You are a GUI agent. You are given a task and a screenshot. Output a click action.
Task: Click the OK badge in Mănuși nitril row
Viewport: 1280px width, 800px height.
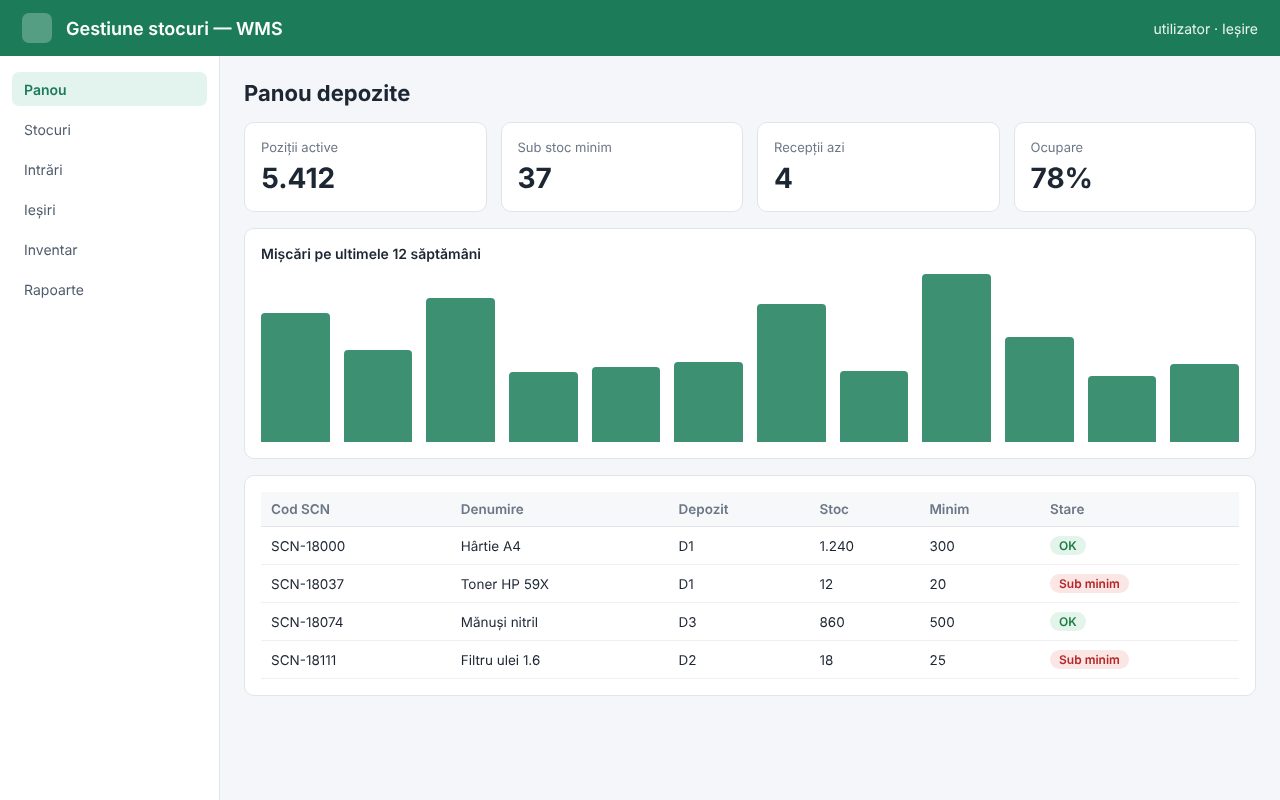click(x=1068, y=622)
